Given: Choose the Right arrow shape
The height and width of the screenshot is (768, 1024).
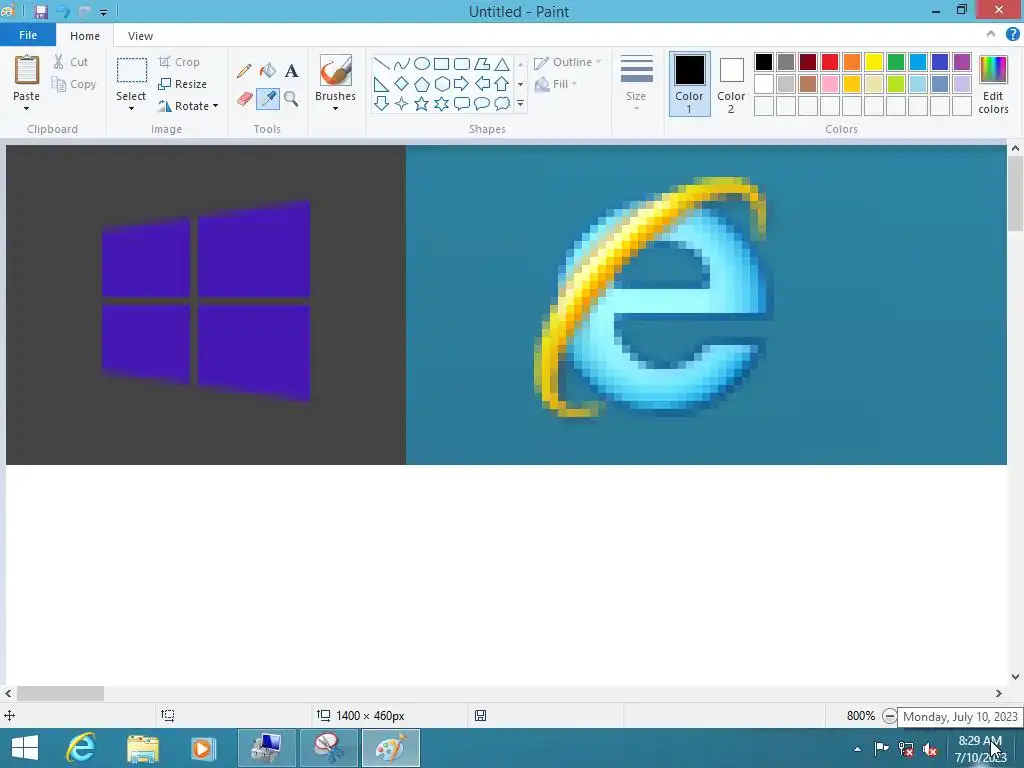Looking at the screenshot, I should [462, 84].
